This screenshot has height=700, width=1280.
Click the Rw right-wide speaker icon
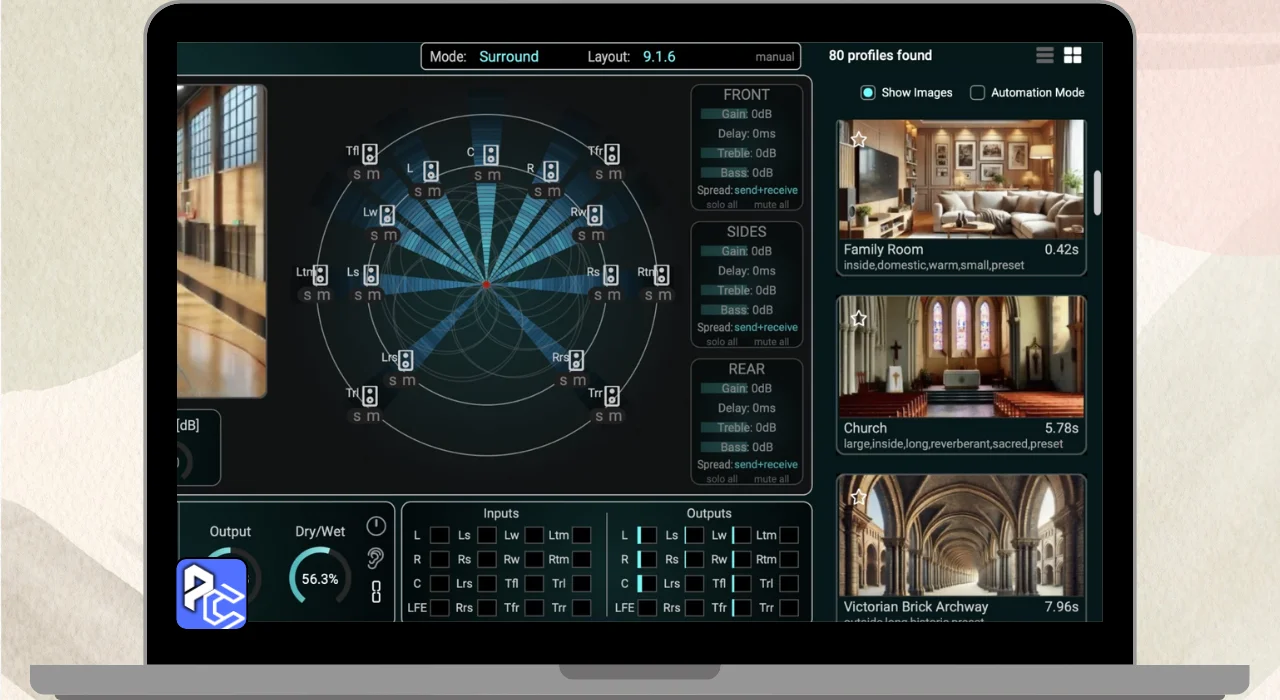click(x=595, y=215)
